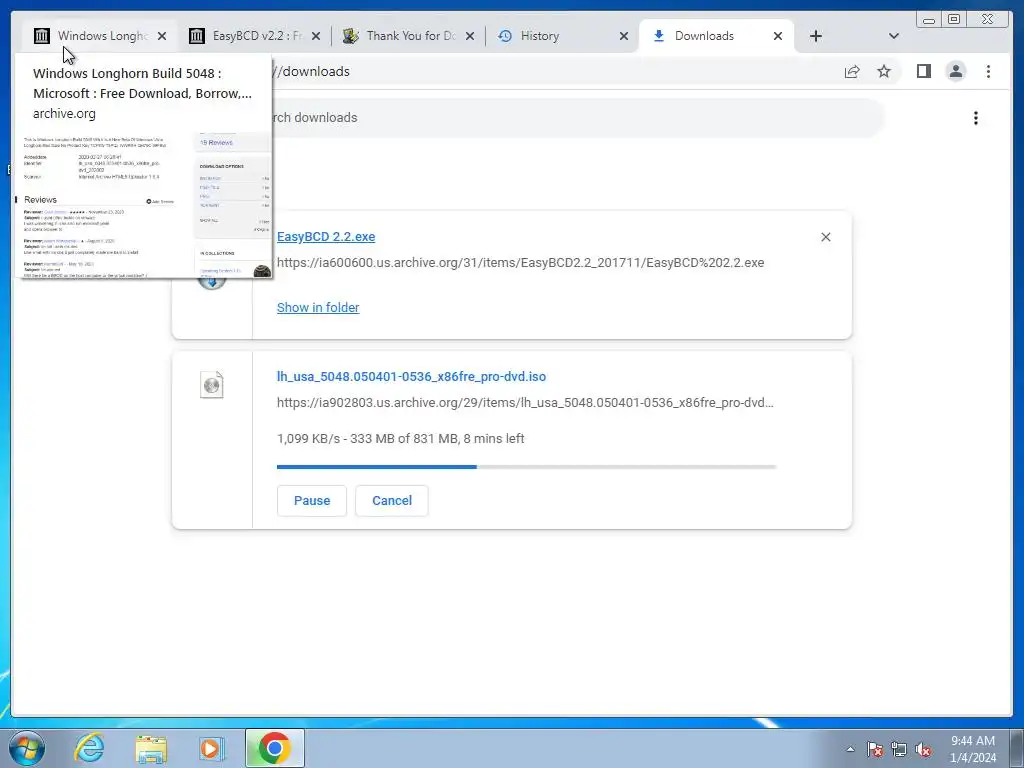Open Windows Media Player from taskbar

[211, 749]
